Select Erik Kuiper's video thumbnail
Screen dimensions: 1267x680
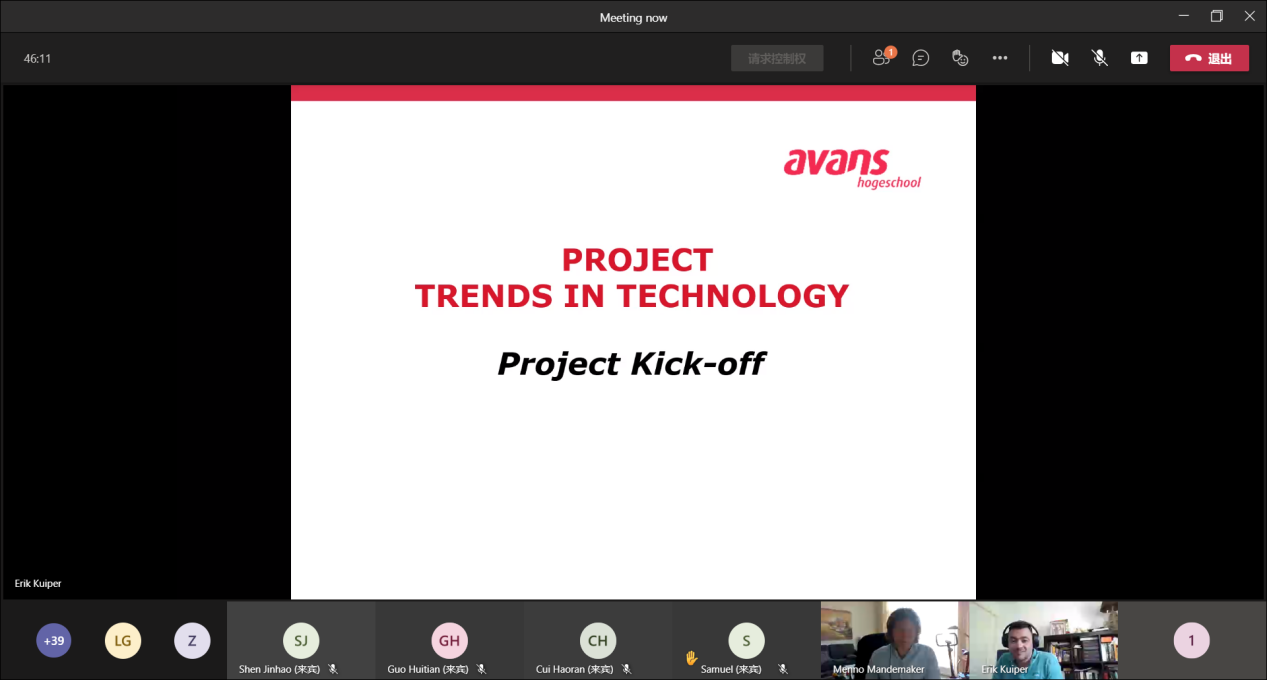click(1037, 638)
